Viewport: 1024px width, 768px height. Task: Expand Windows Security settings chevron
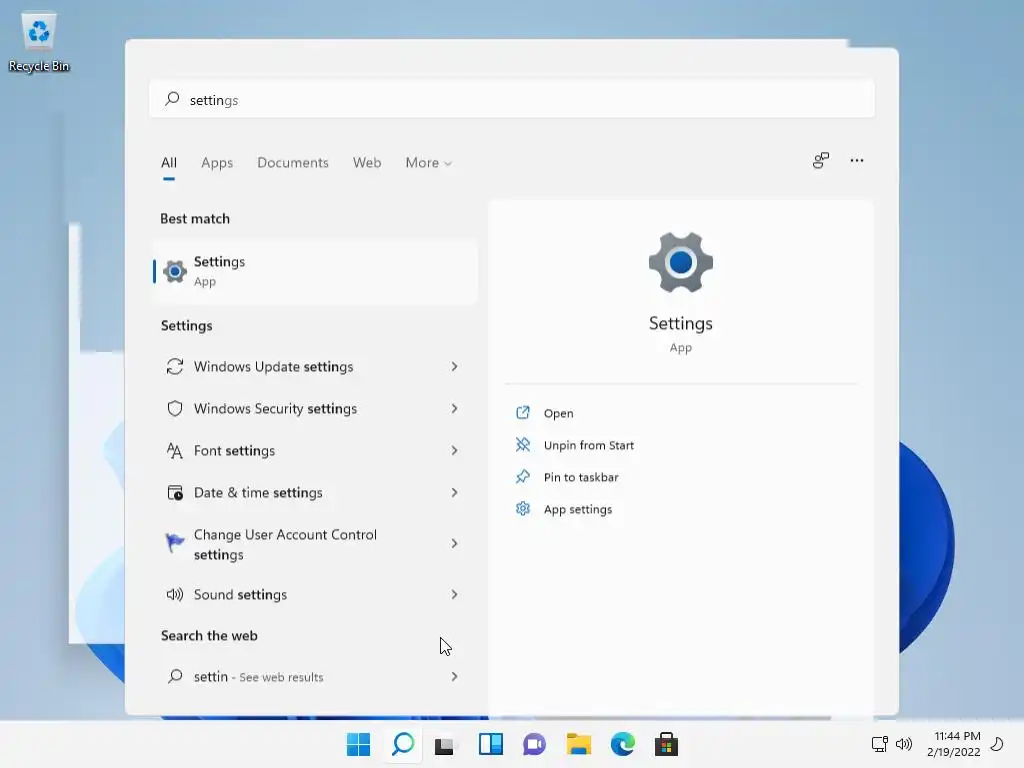click(455, 408)
